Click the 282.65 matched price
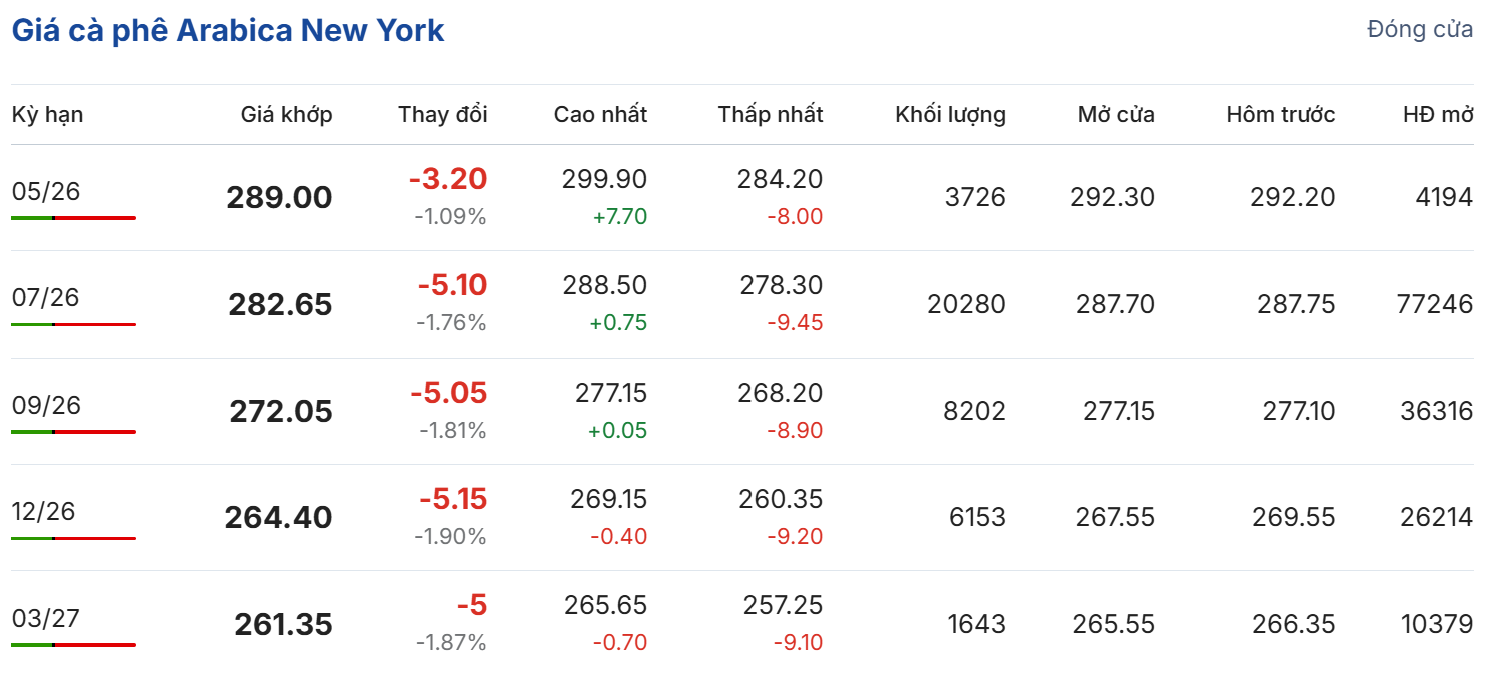1496x676 pixels. click(279, 304)
